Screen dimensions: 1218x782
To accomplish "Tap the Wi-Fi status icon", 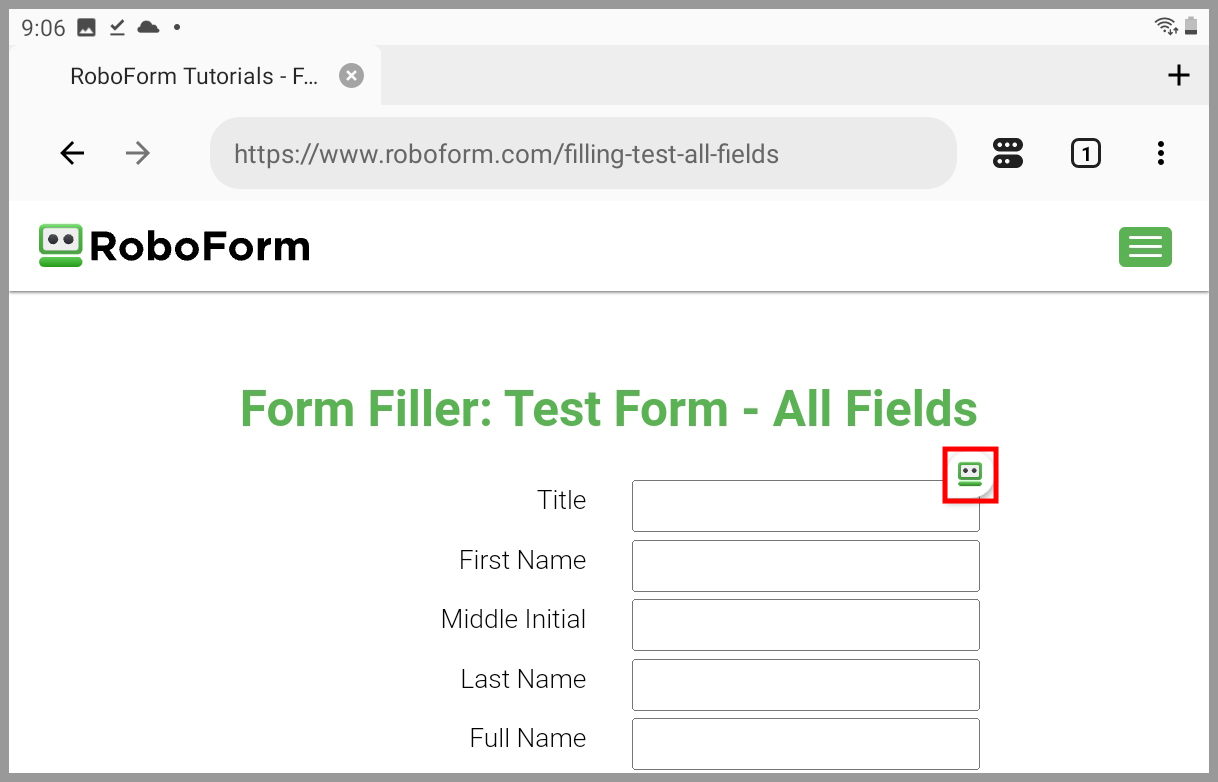I will 1166,27.
